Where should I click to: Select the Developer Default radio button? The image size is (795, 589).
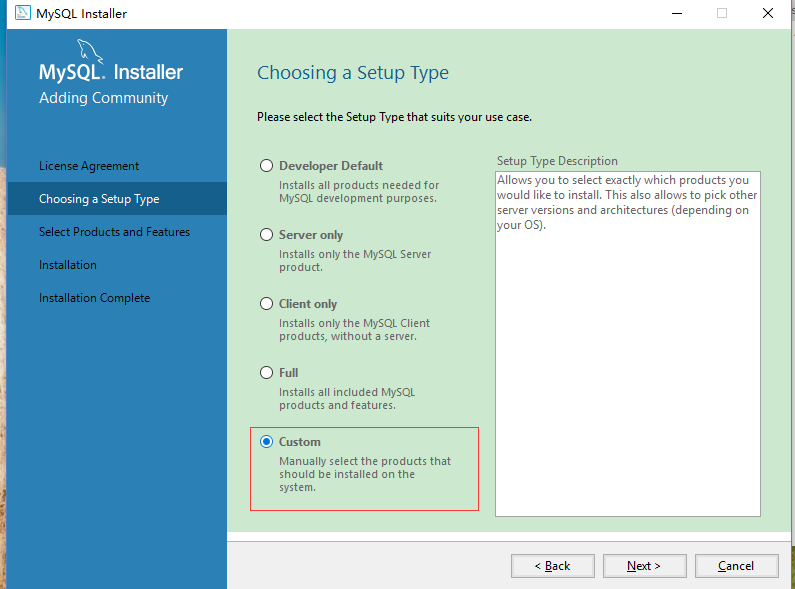266,166
